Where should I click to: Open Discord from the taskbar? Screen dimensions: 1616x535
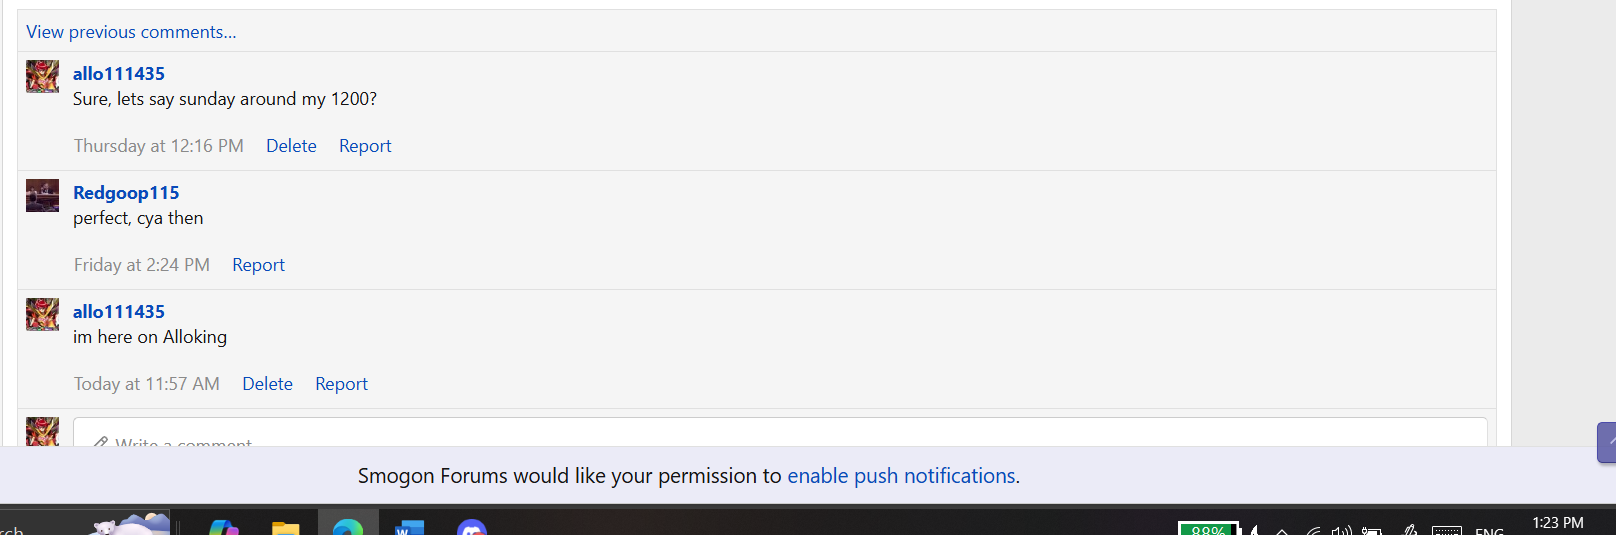[472, 527]
